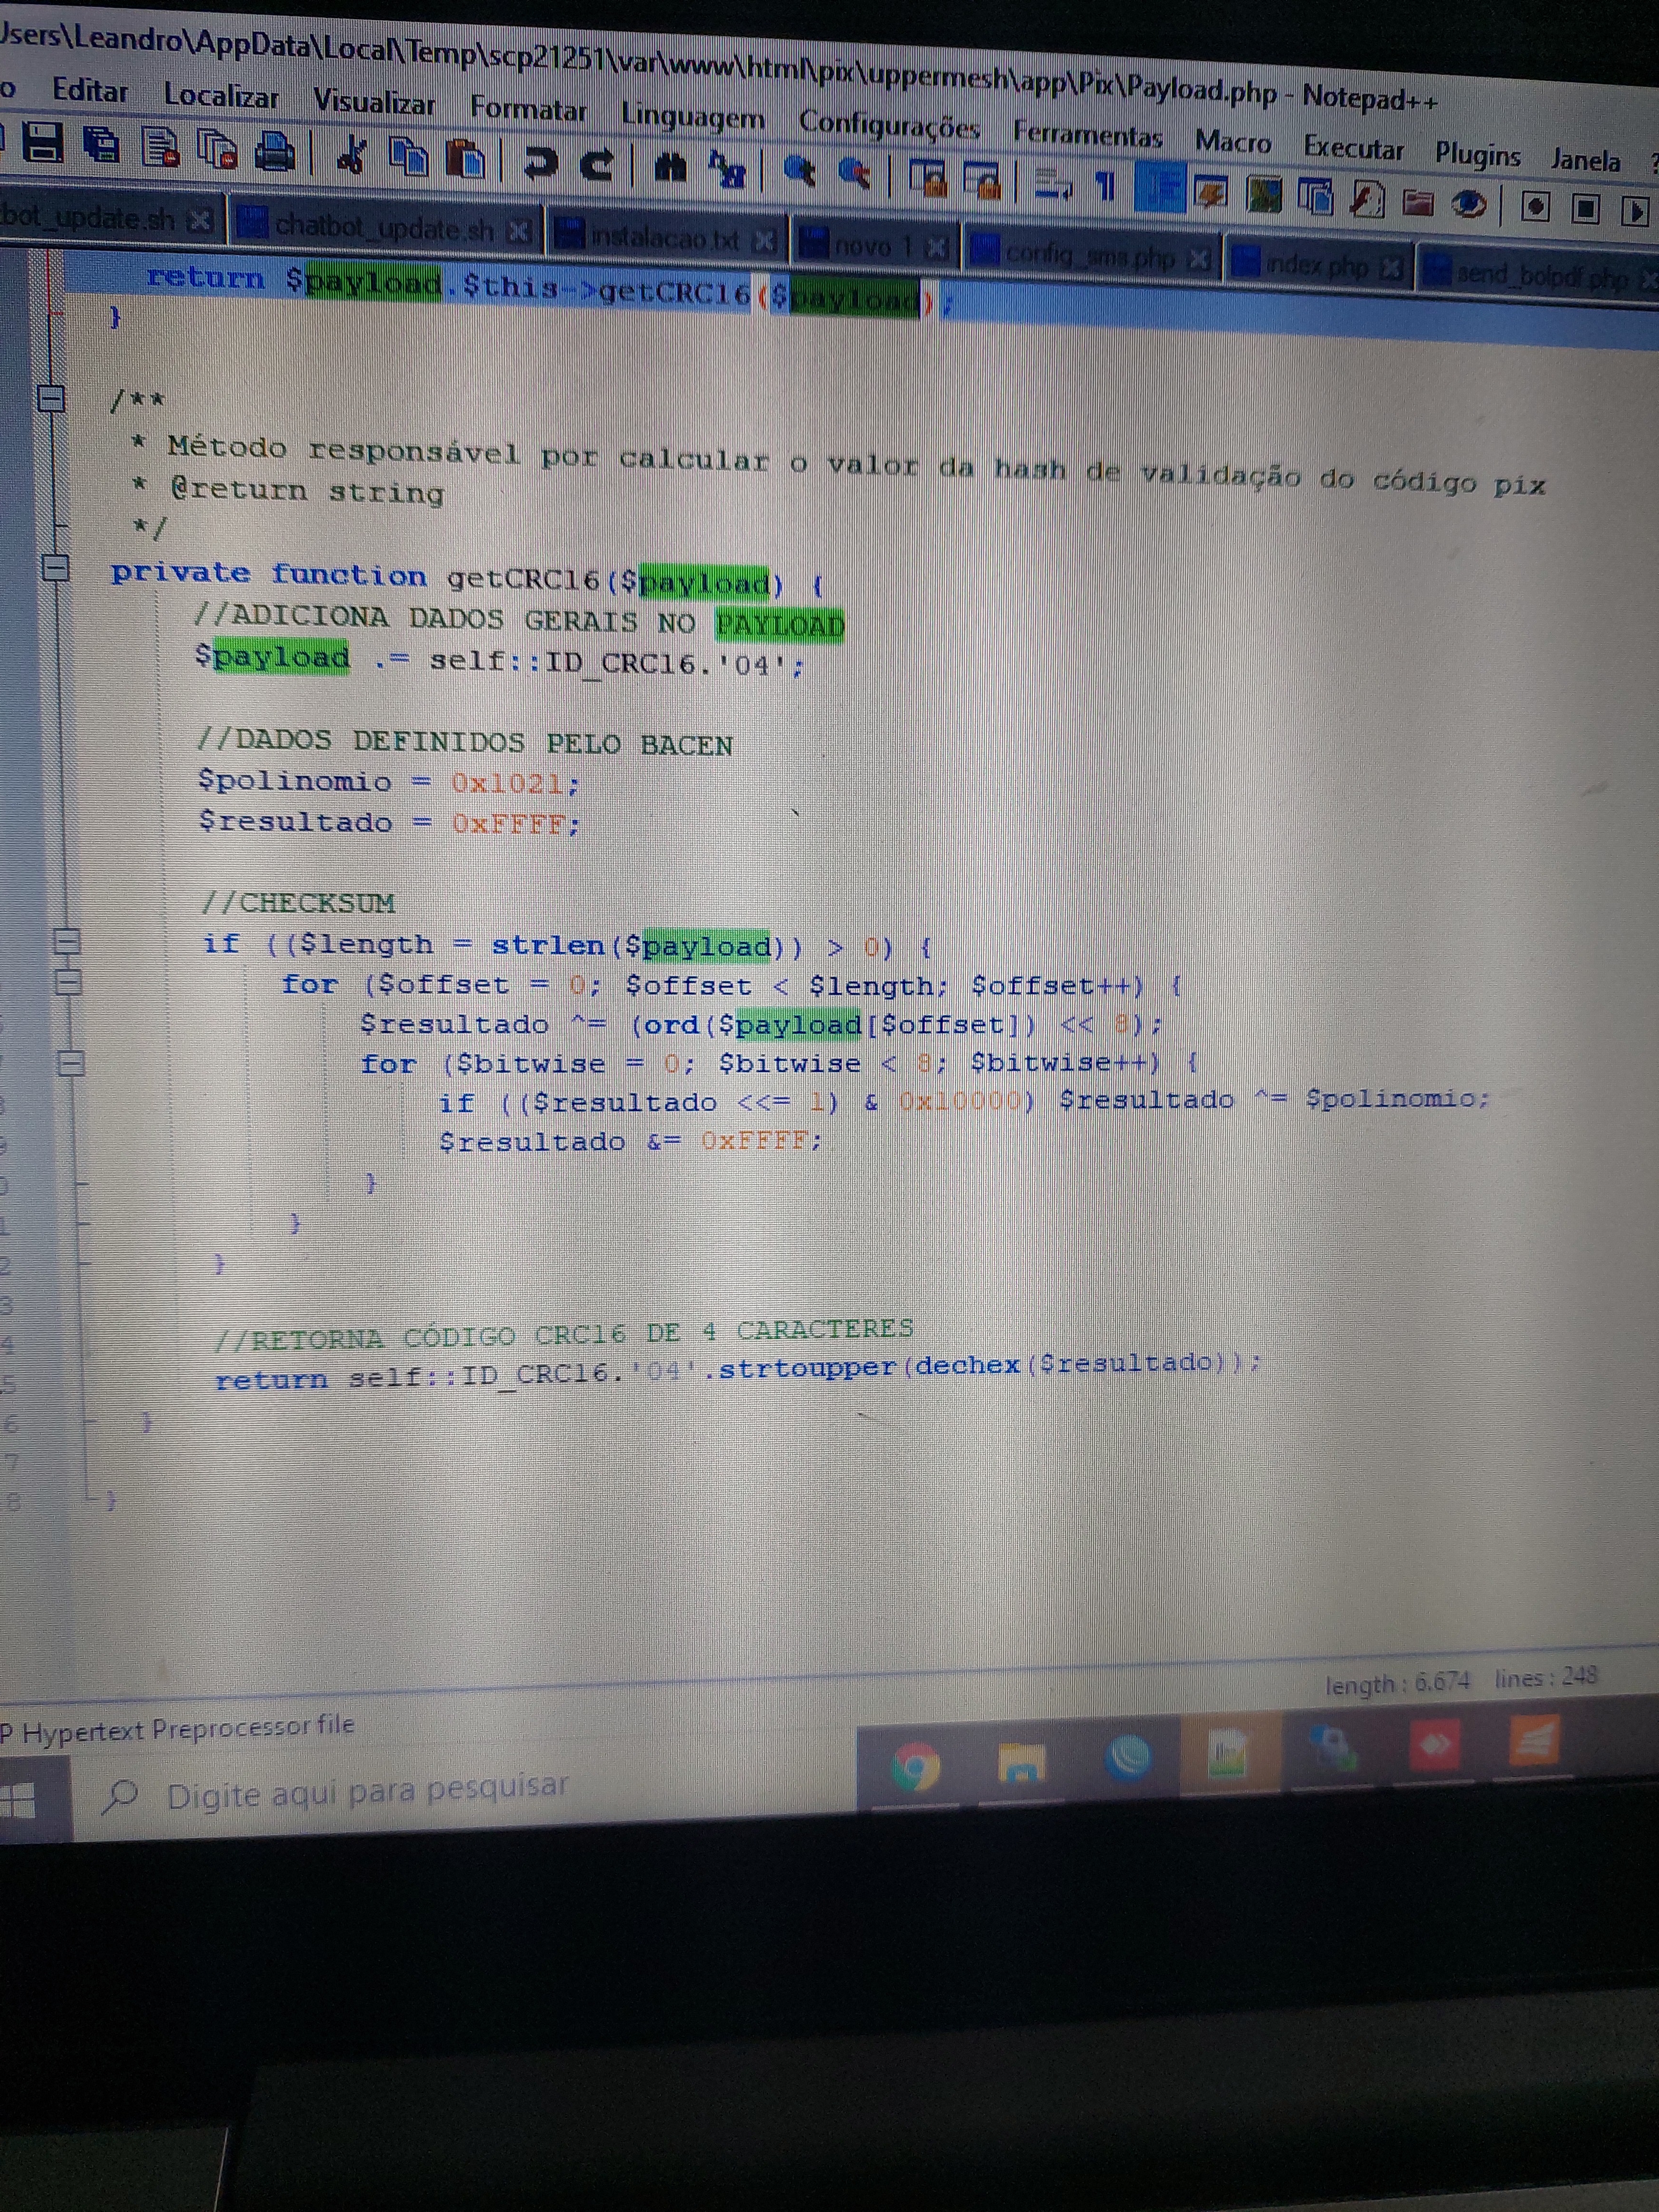Open the Visualizar menu
The width and height of the screenshot is (1659, 2212).
pos(374,102)
